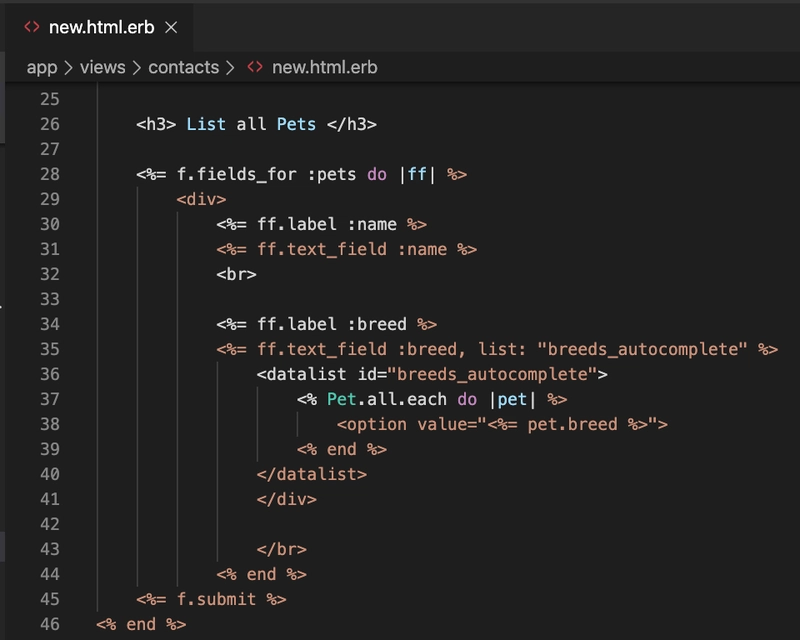Click new.html.erb in the breadcrumb path

pyautogui.click(x=324, y=67)
